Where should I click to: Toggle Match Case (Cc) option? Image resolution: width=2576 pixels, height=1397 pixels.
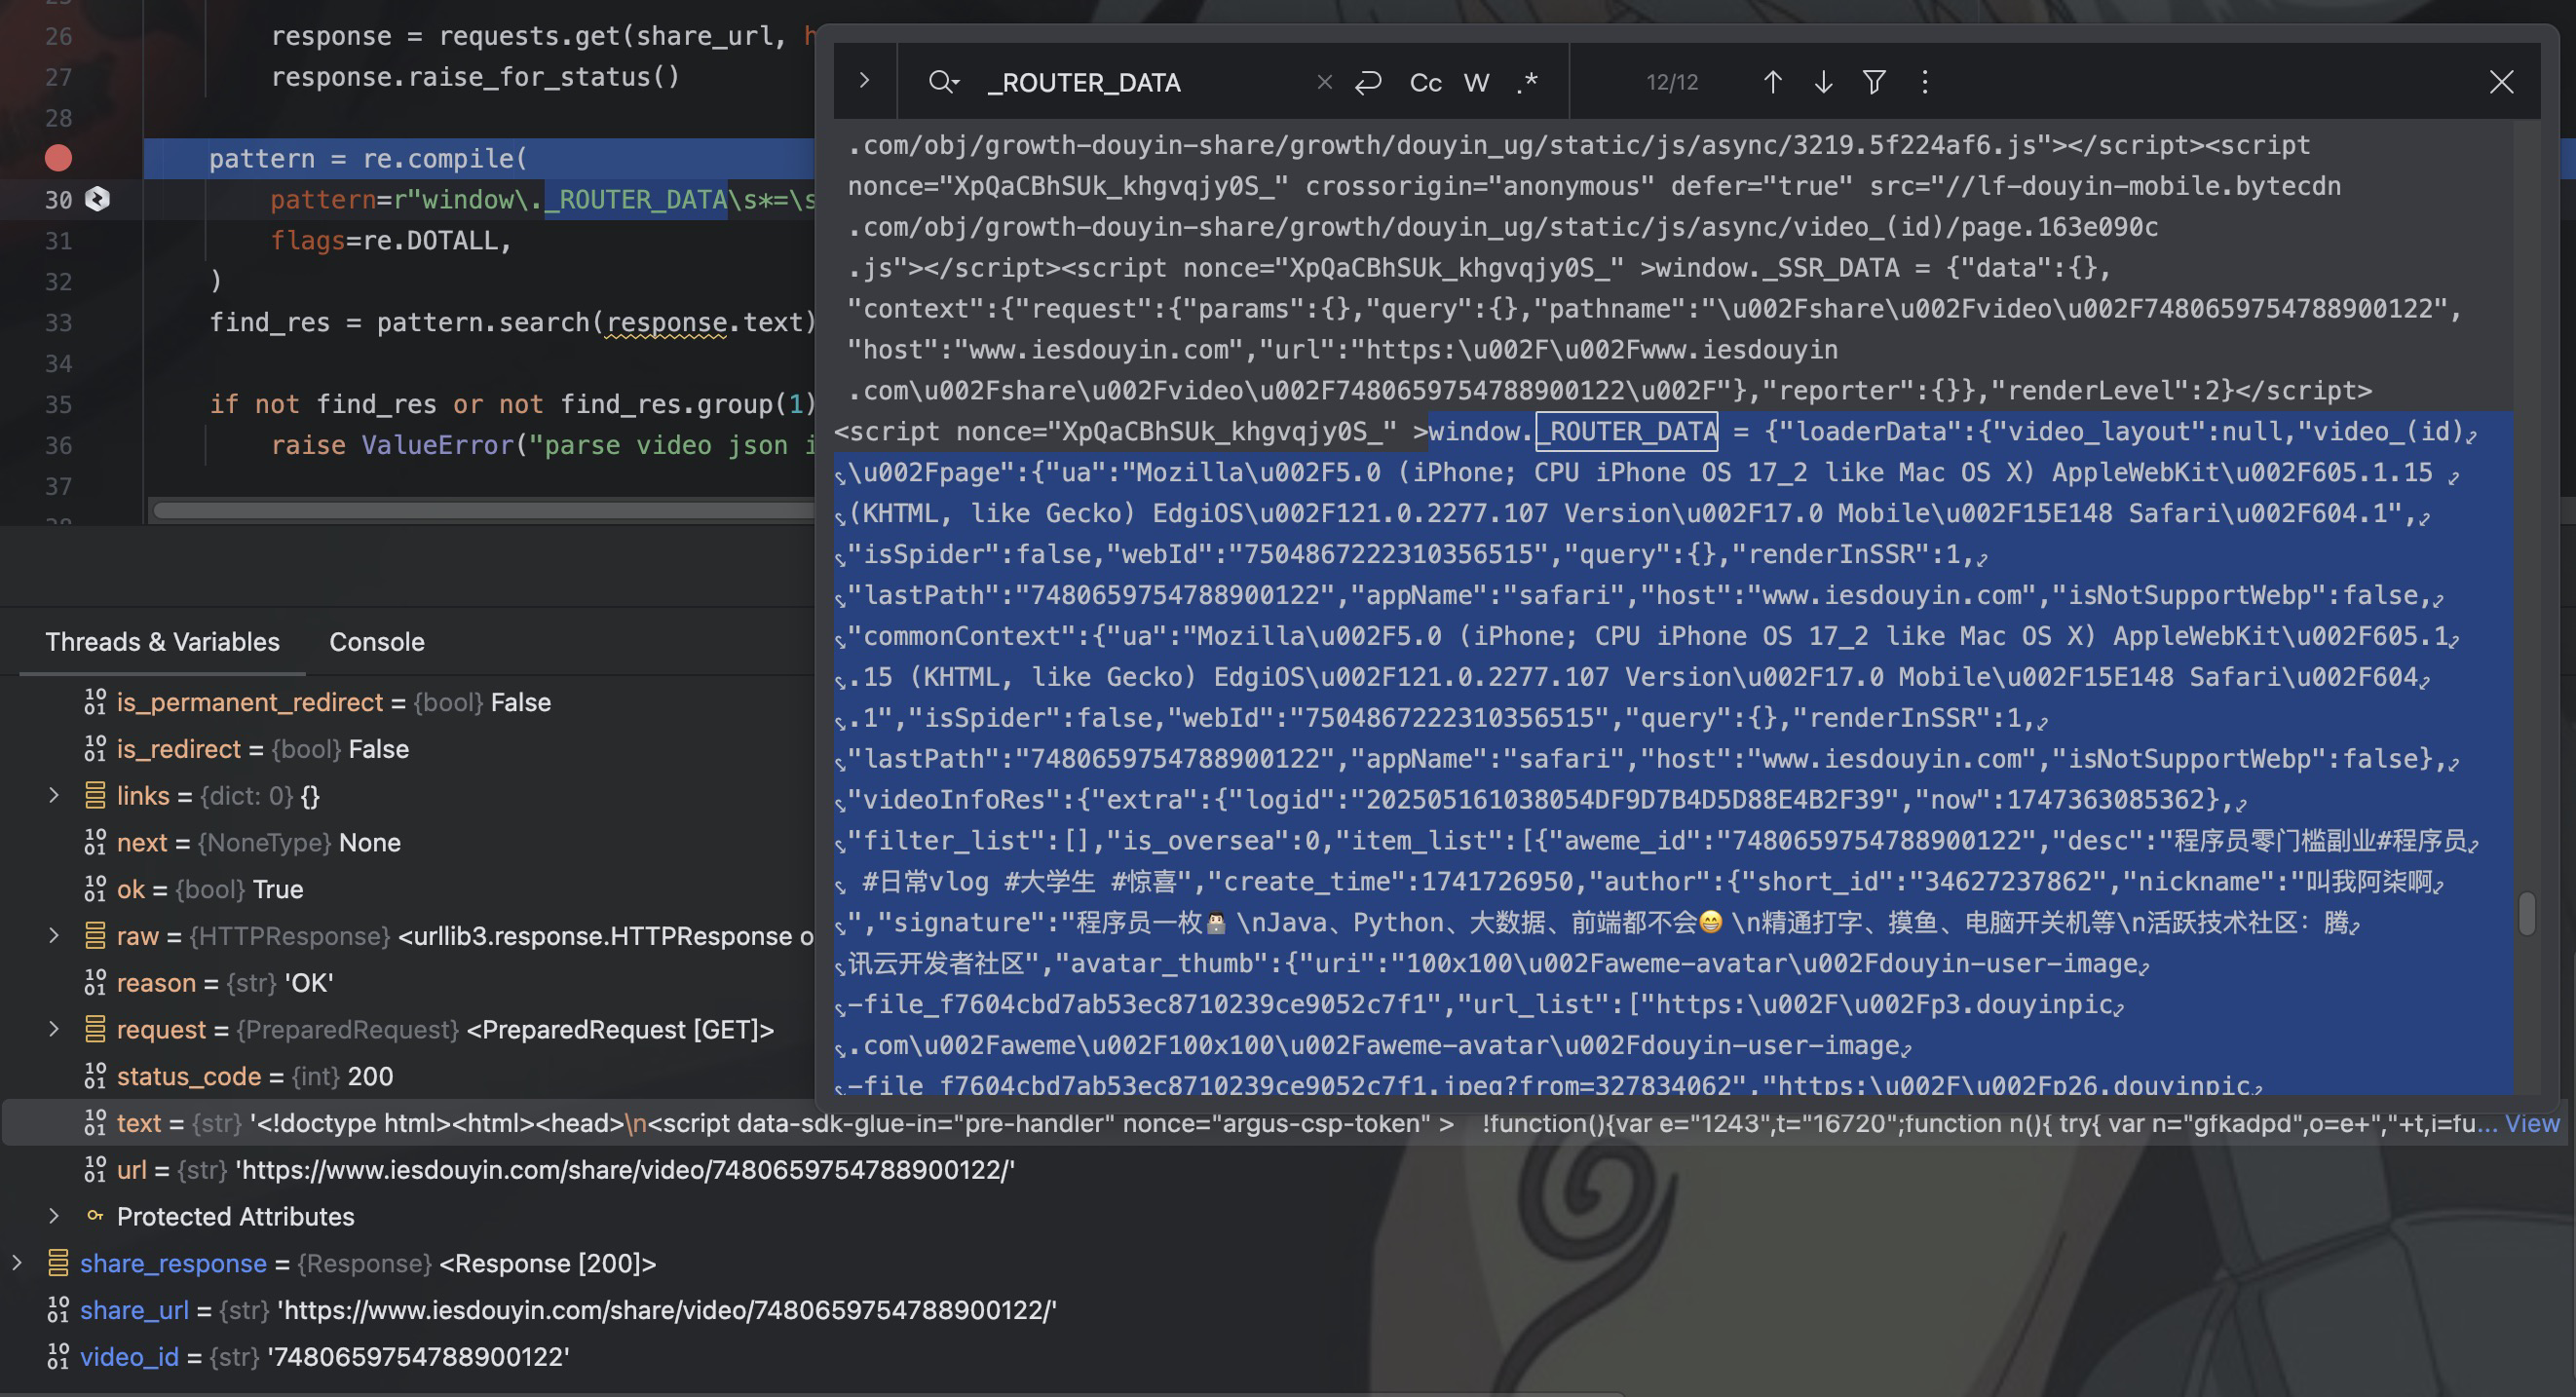1425,82
